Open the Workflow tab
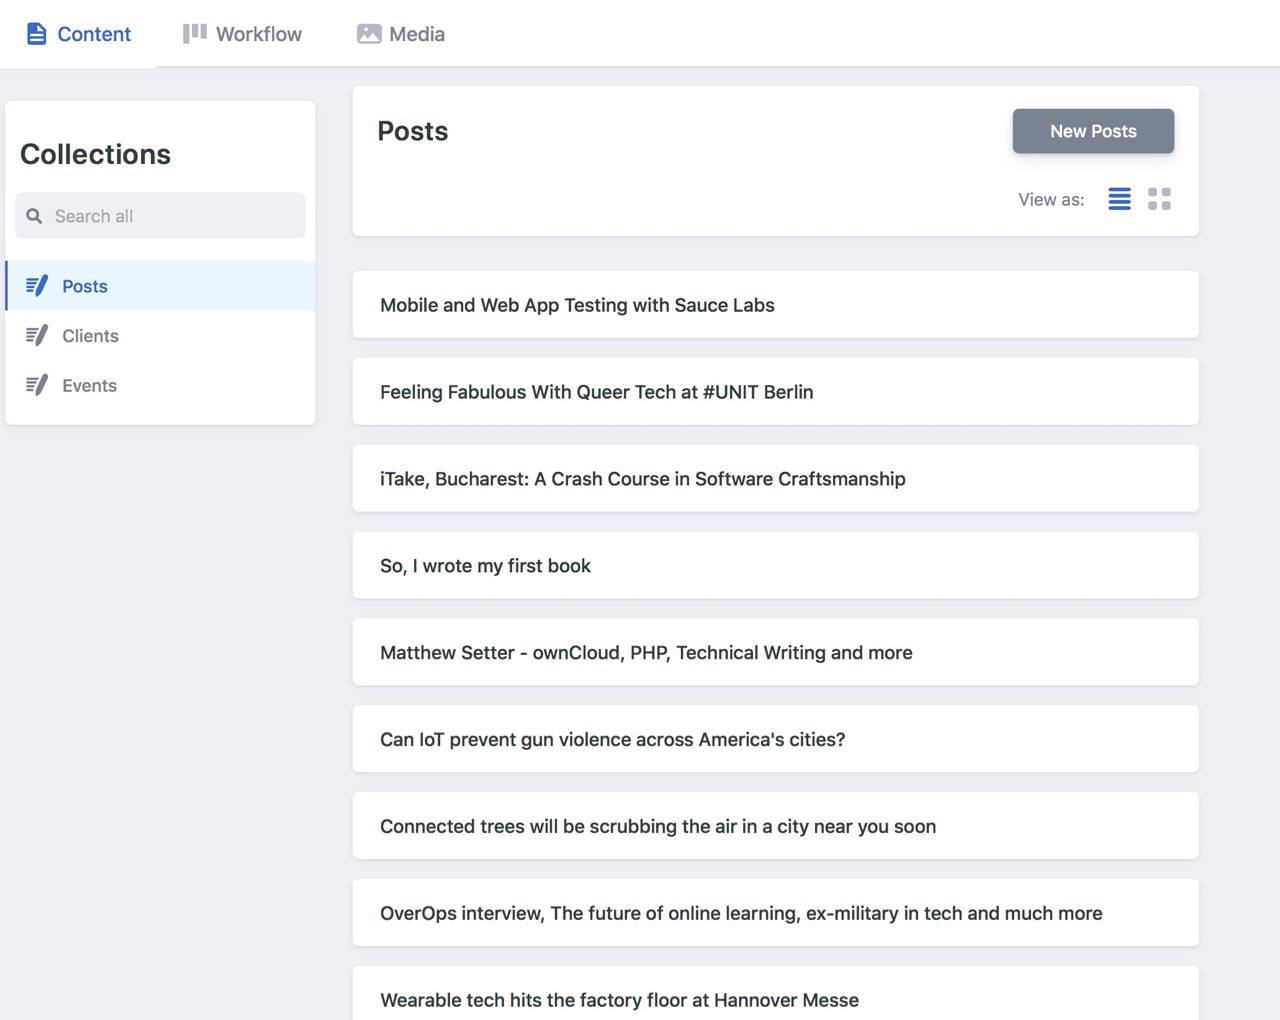The width and height of the screenshot is (1280, 1020). pos(258,34)
